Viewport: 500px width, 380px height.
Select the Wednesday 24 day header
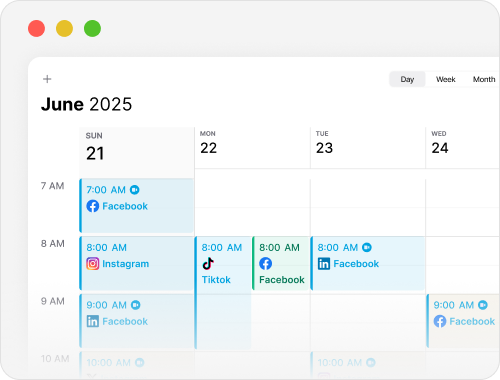[463, 148]
